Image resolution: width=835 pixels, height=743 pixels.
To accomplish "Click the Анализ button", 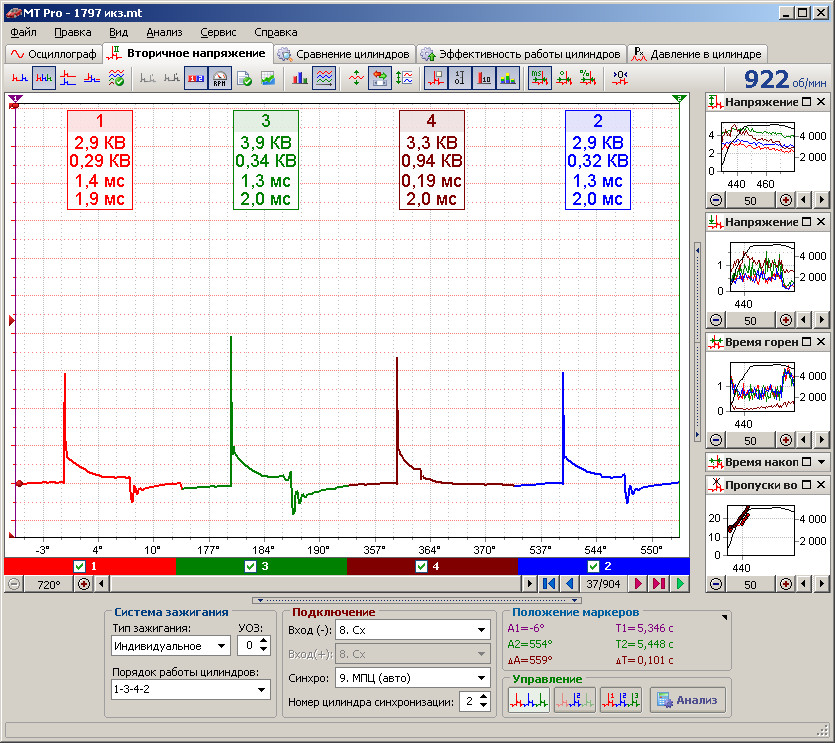I will [687, 700].
